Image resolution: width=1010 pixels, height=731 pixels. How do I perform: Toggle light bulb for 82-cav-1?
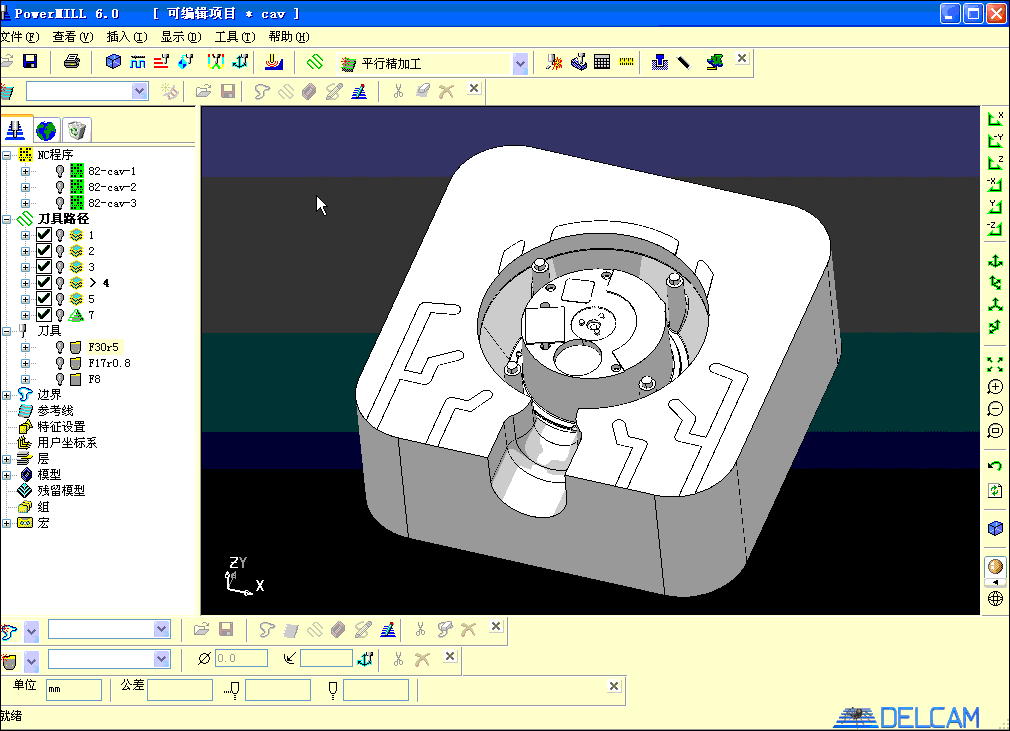(x=60, y=171)
